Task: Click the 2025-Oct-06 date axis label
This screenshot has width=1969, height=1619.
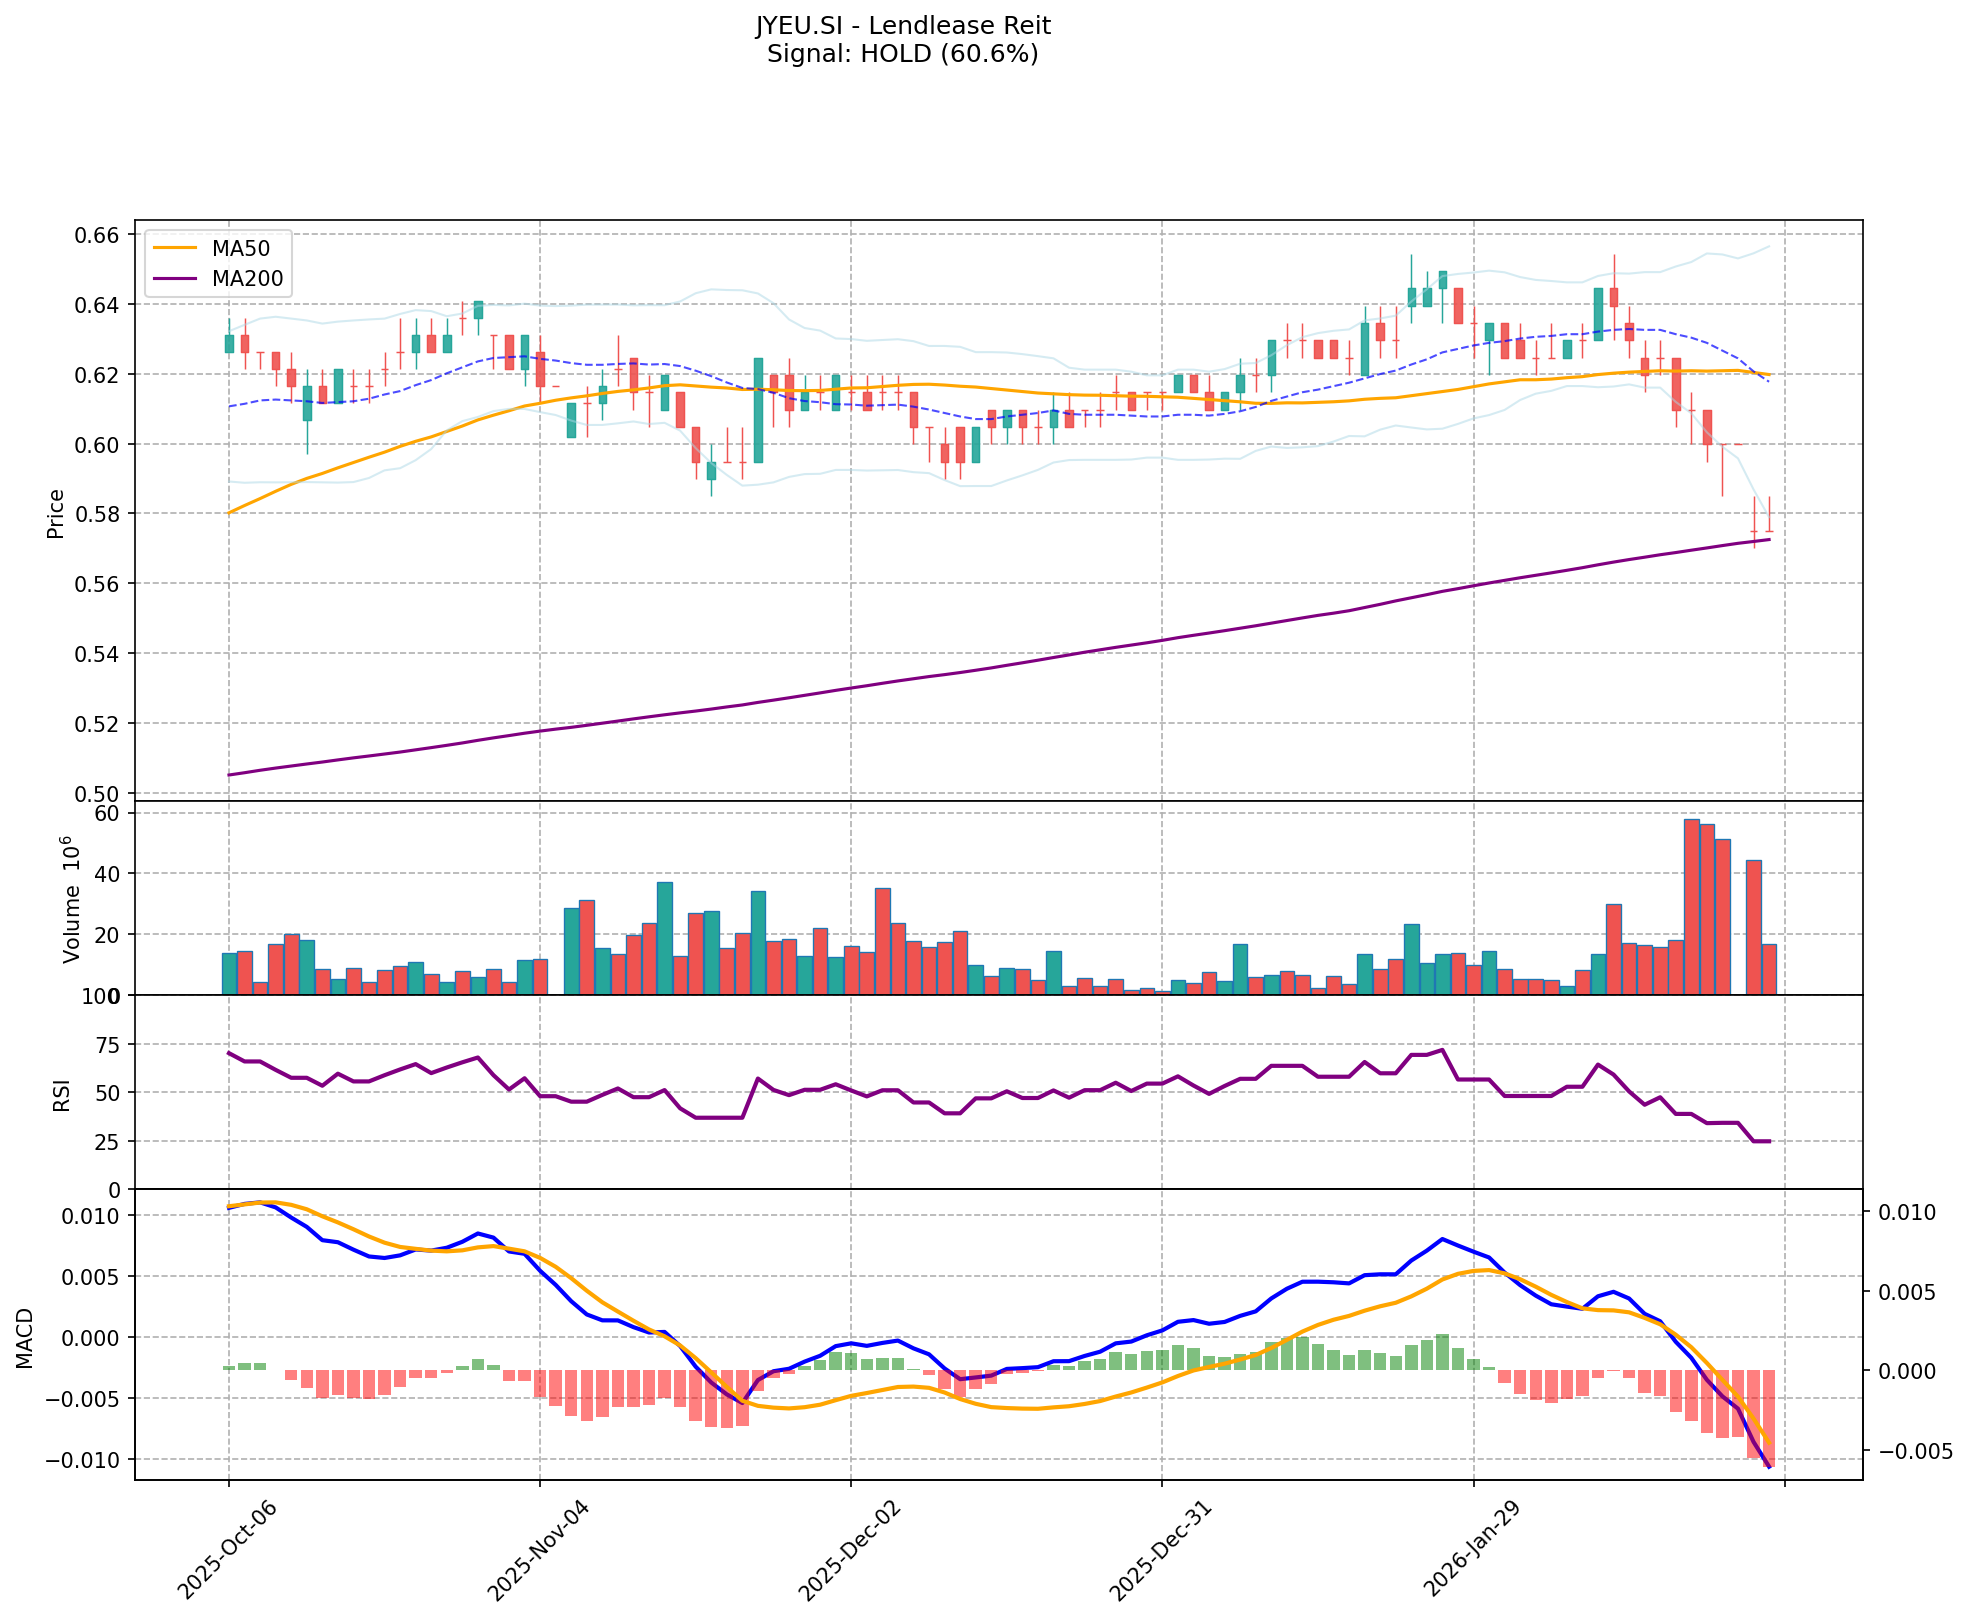Action: click(225, 1549)
